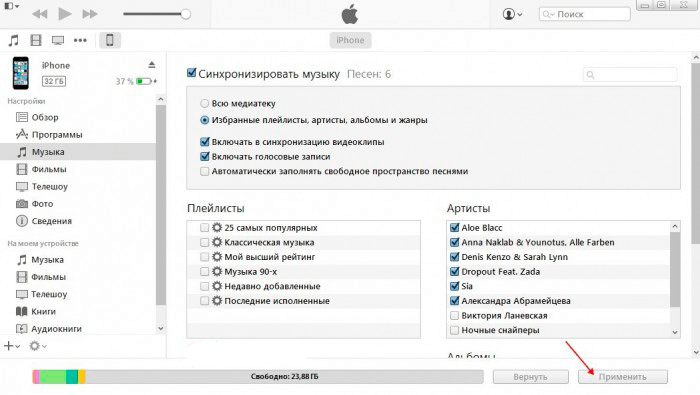Open Фото settings item

(x=35, y=204)
